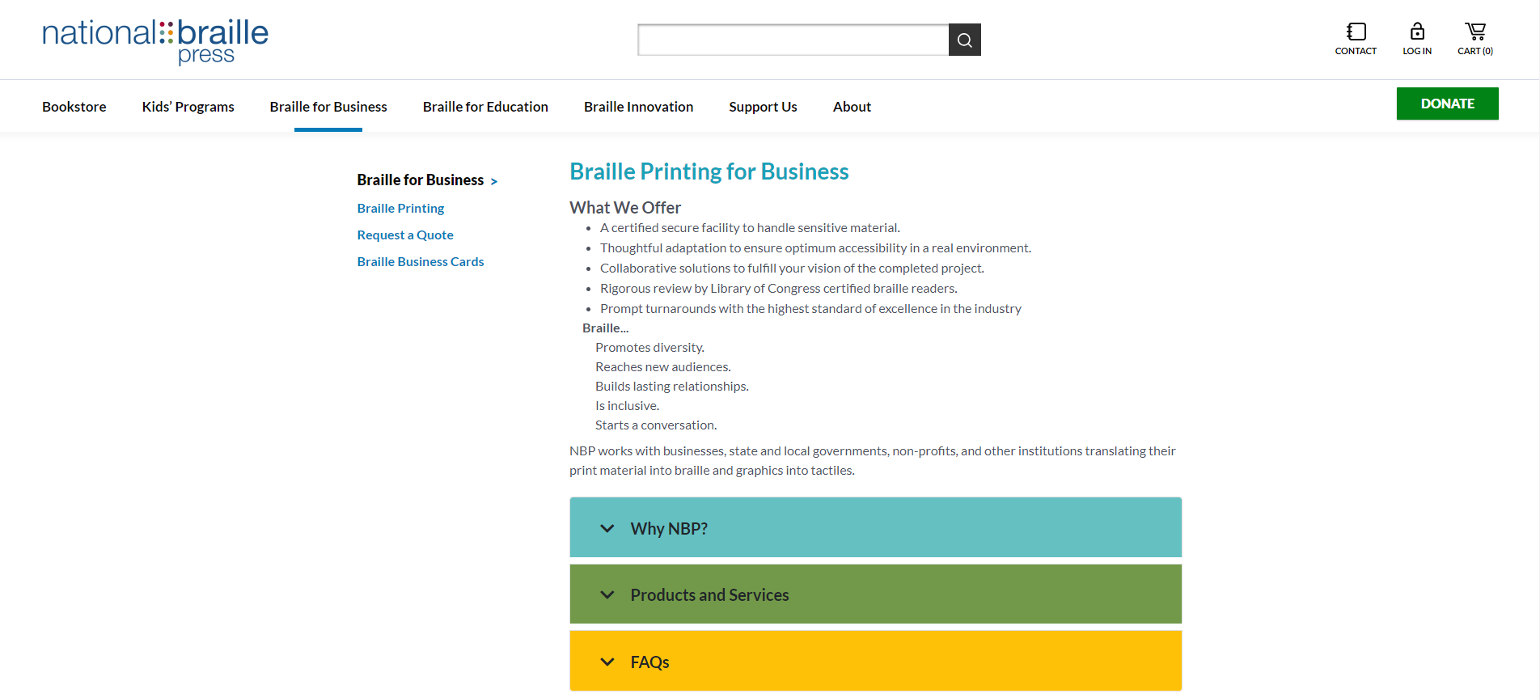
Task: Go to the Support Us menu
Action: 763,107
